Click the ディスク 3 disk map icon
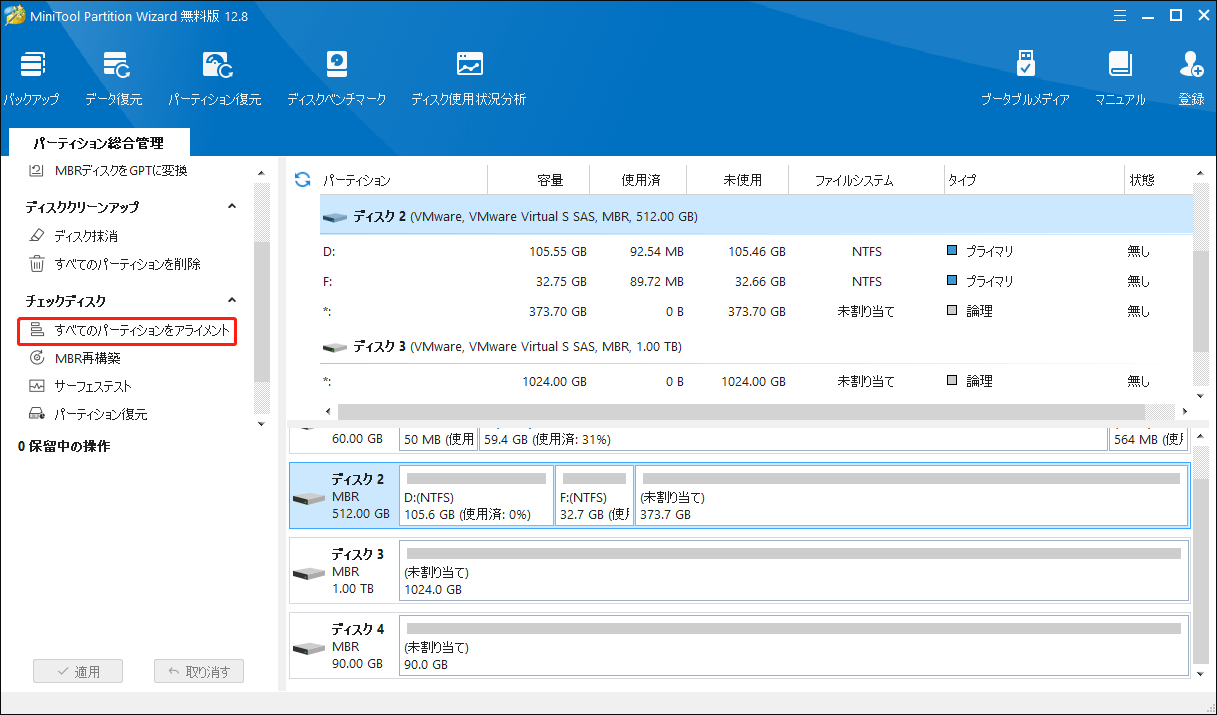Image resolution: width=1217 pixels, height=715 pixels. (308, 572)
